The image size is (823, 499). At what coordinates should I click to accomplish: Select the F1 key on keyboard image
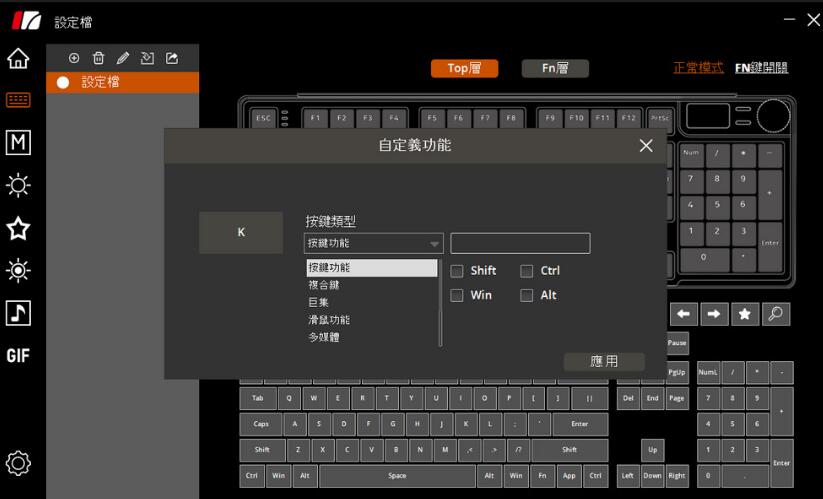point(315,118)
